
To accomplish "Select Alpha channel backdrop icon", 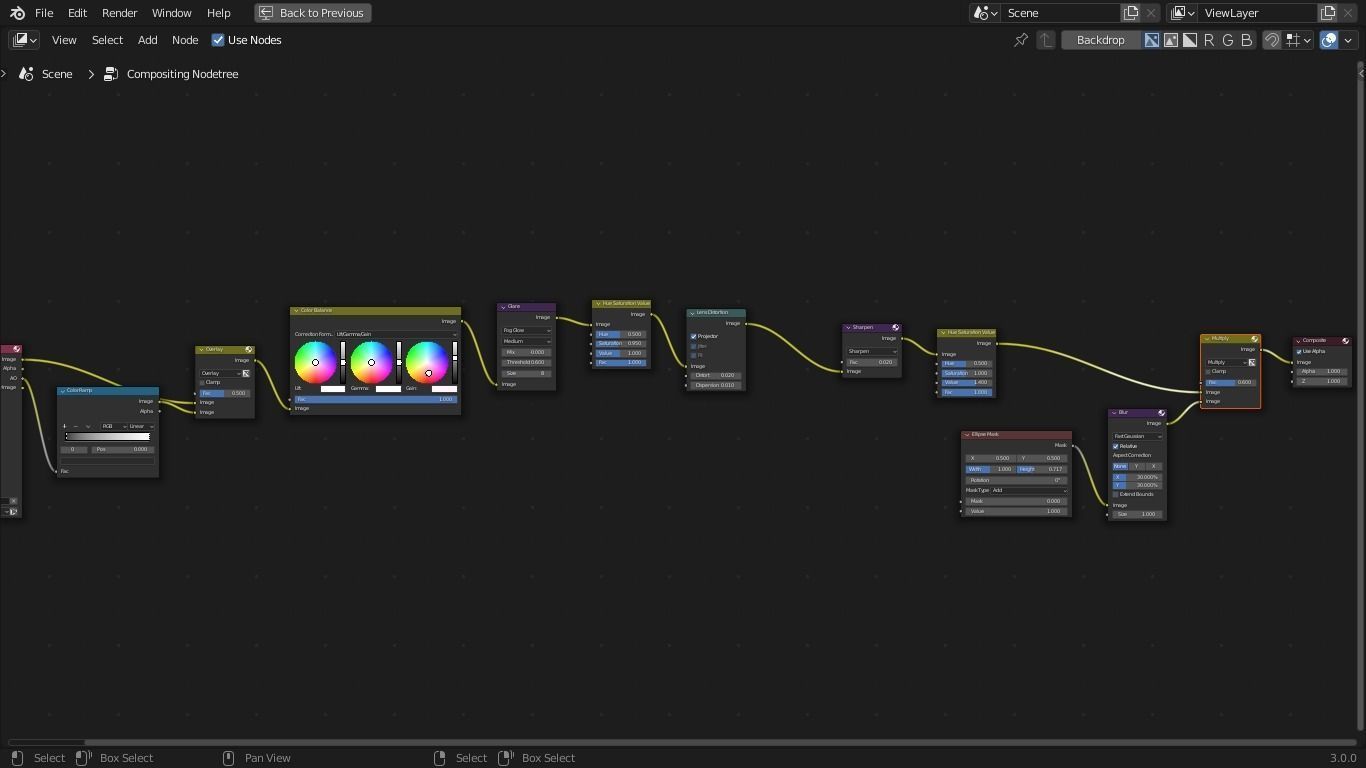I will tap(1190, 40).
